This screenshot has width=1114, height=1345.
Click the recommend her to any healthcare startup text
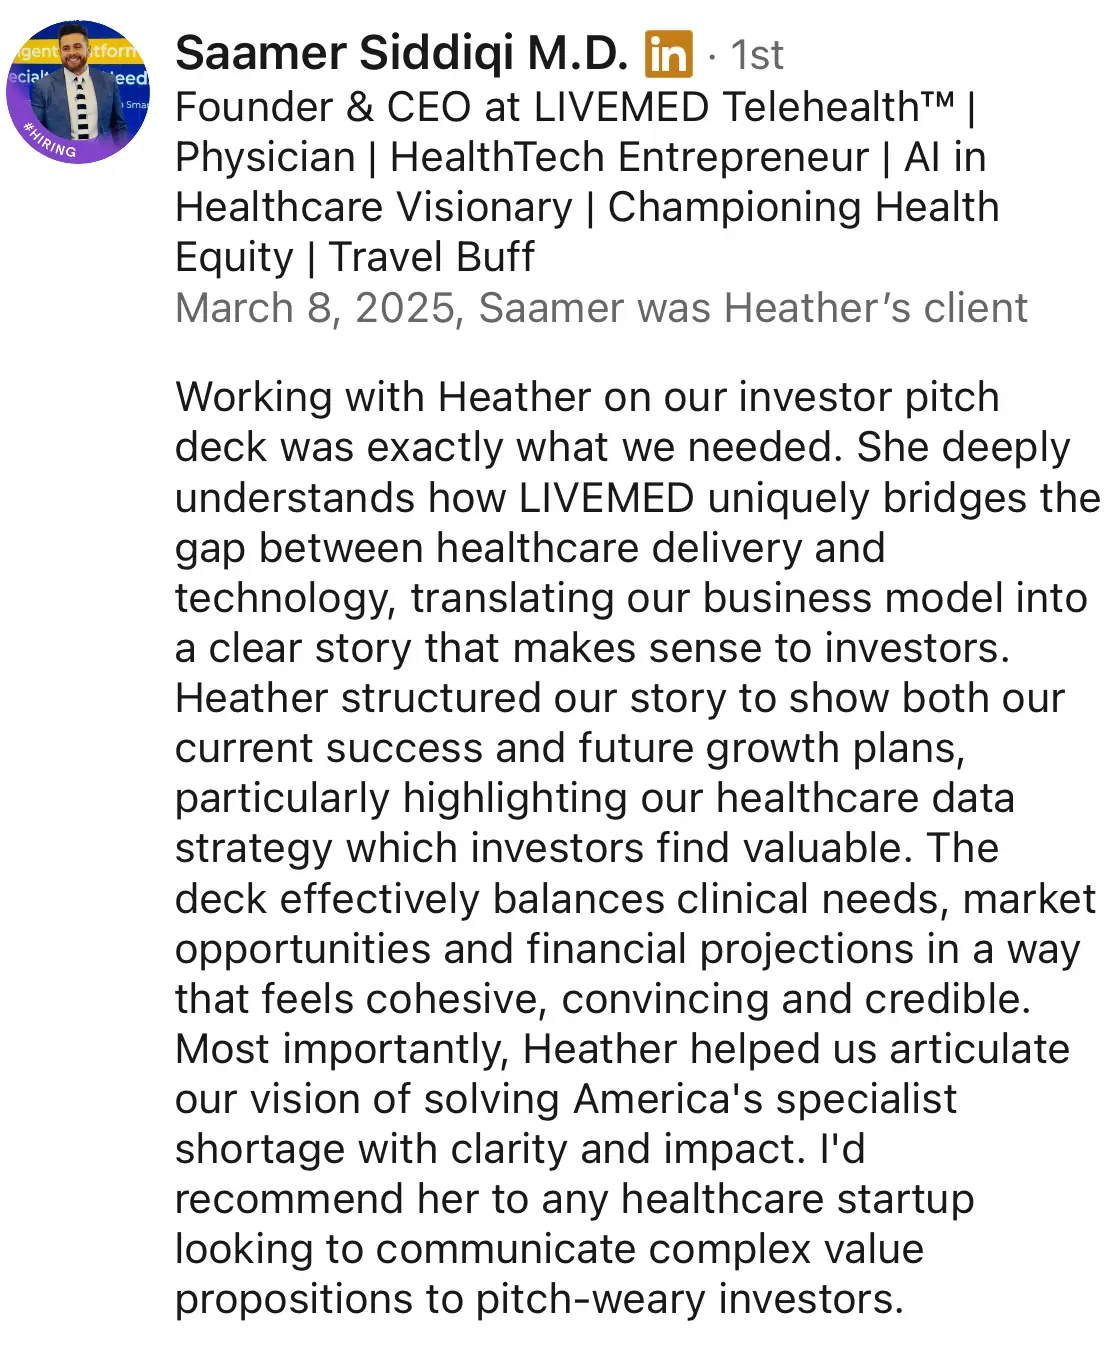[574, 1199]
